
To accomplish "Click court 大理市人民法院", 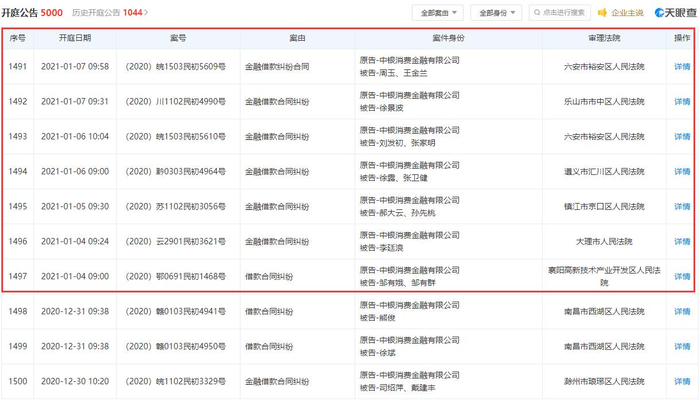I will tap(604, 241).
